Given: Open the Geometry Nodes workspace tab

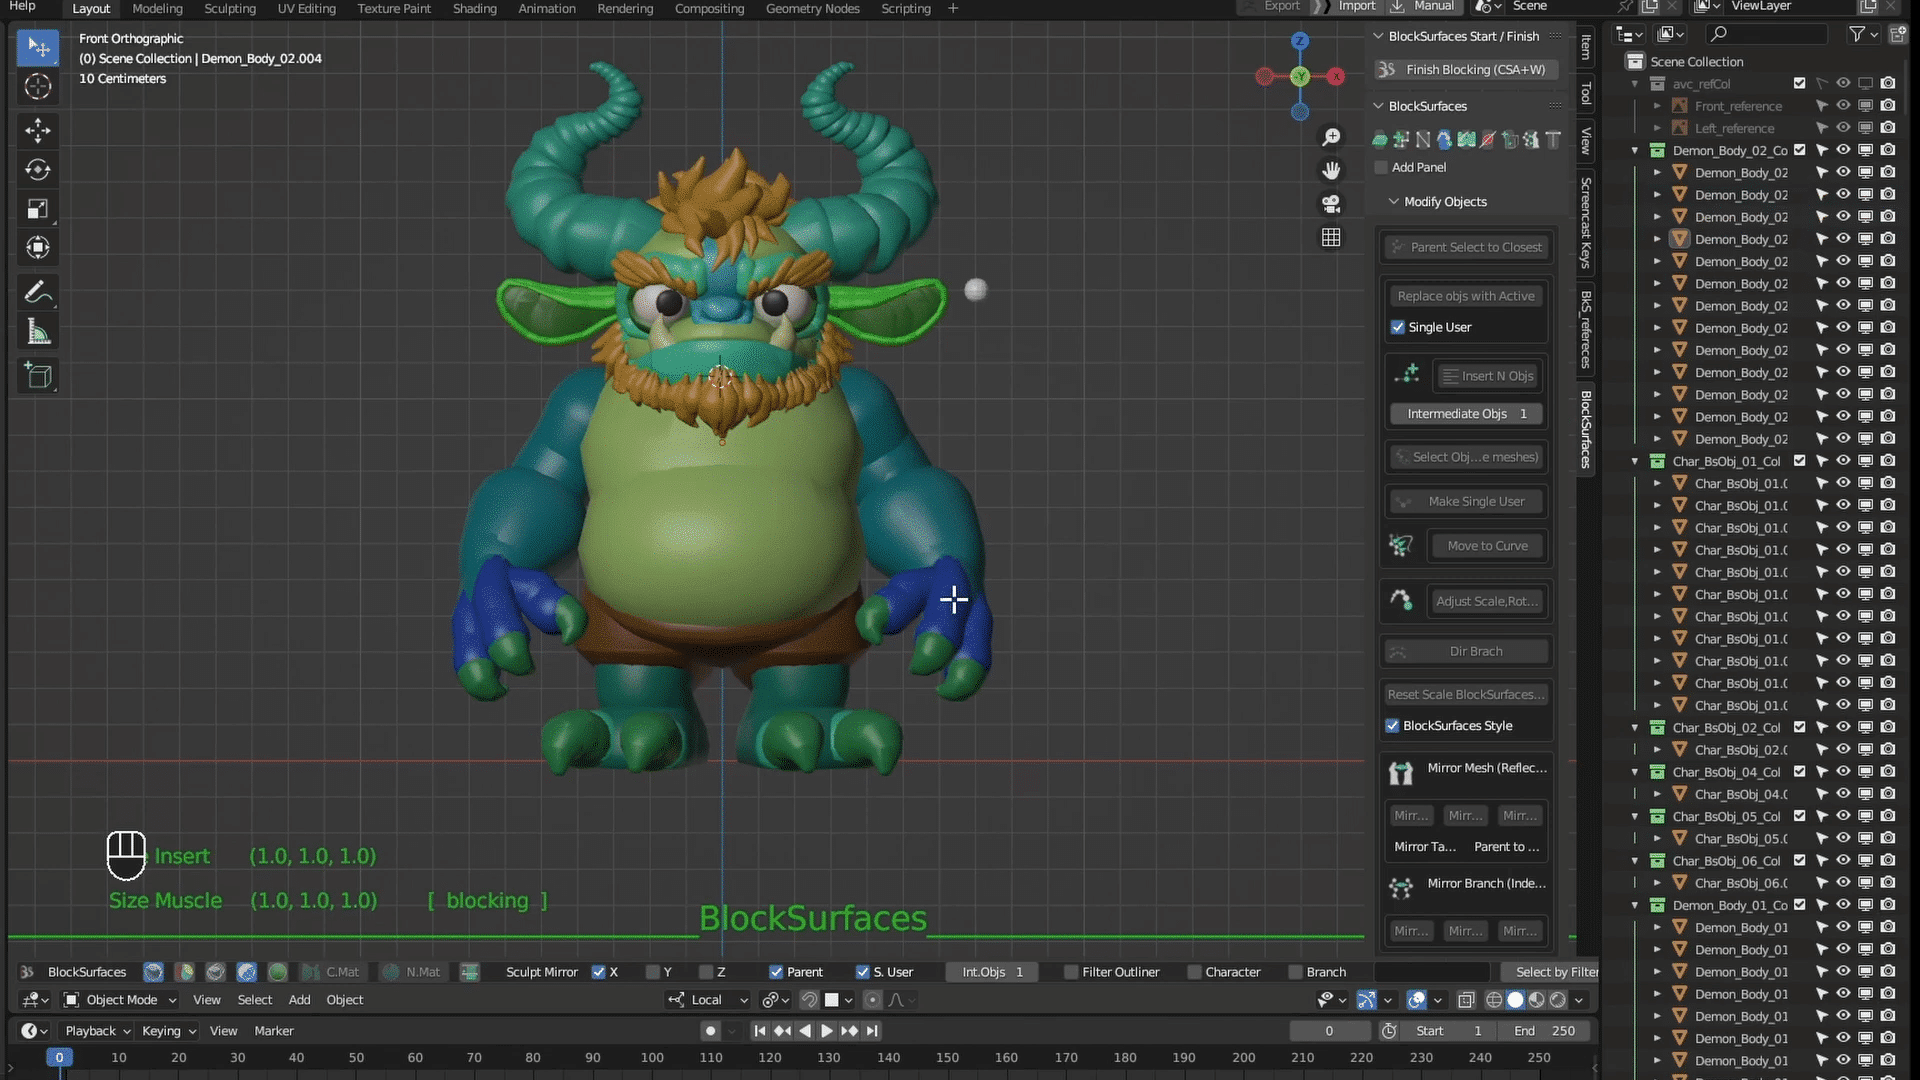Looking at the screenshot, I should click(x=812, y=8).
